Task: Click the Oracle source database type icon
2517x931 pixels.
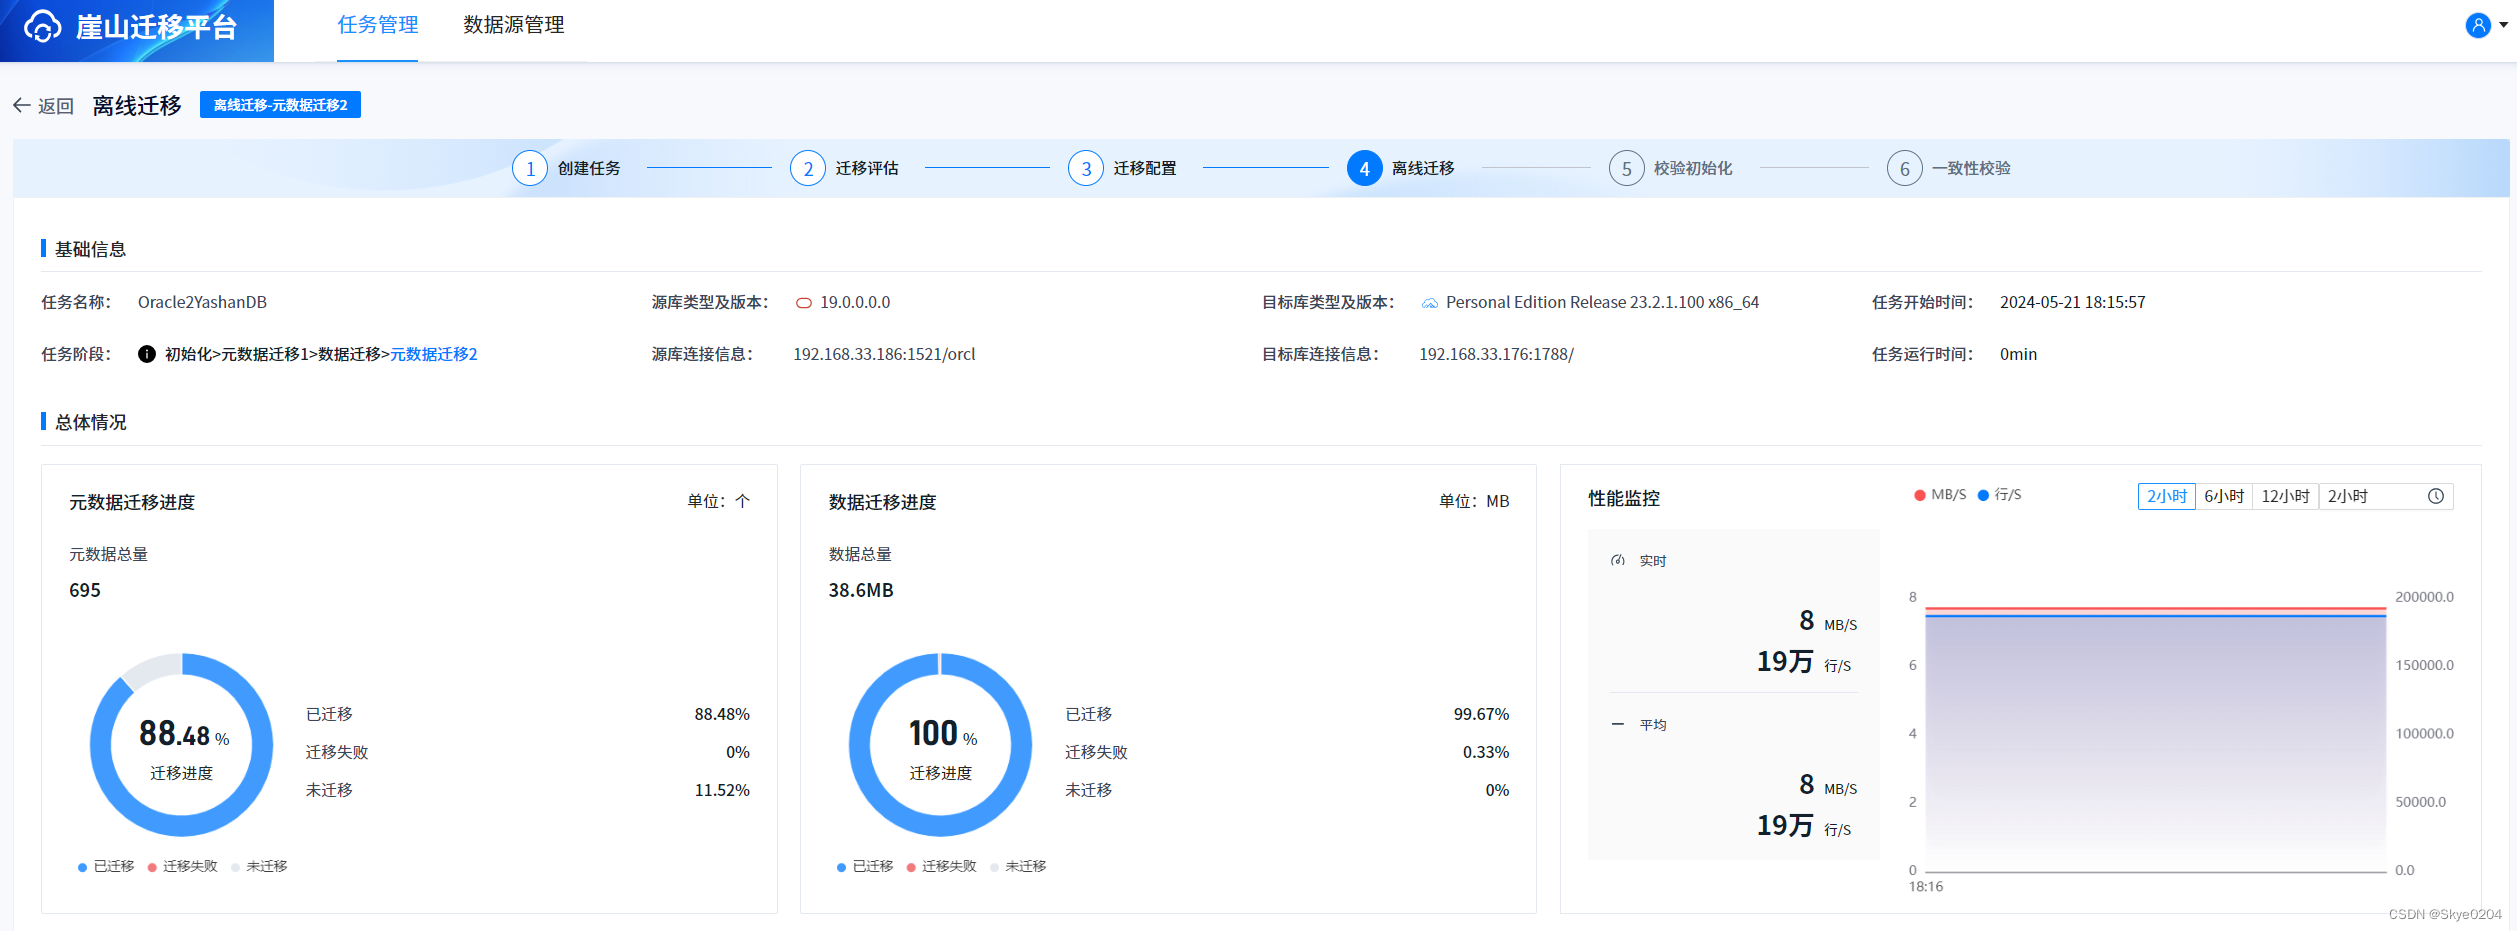Action: pos(803,301)
